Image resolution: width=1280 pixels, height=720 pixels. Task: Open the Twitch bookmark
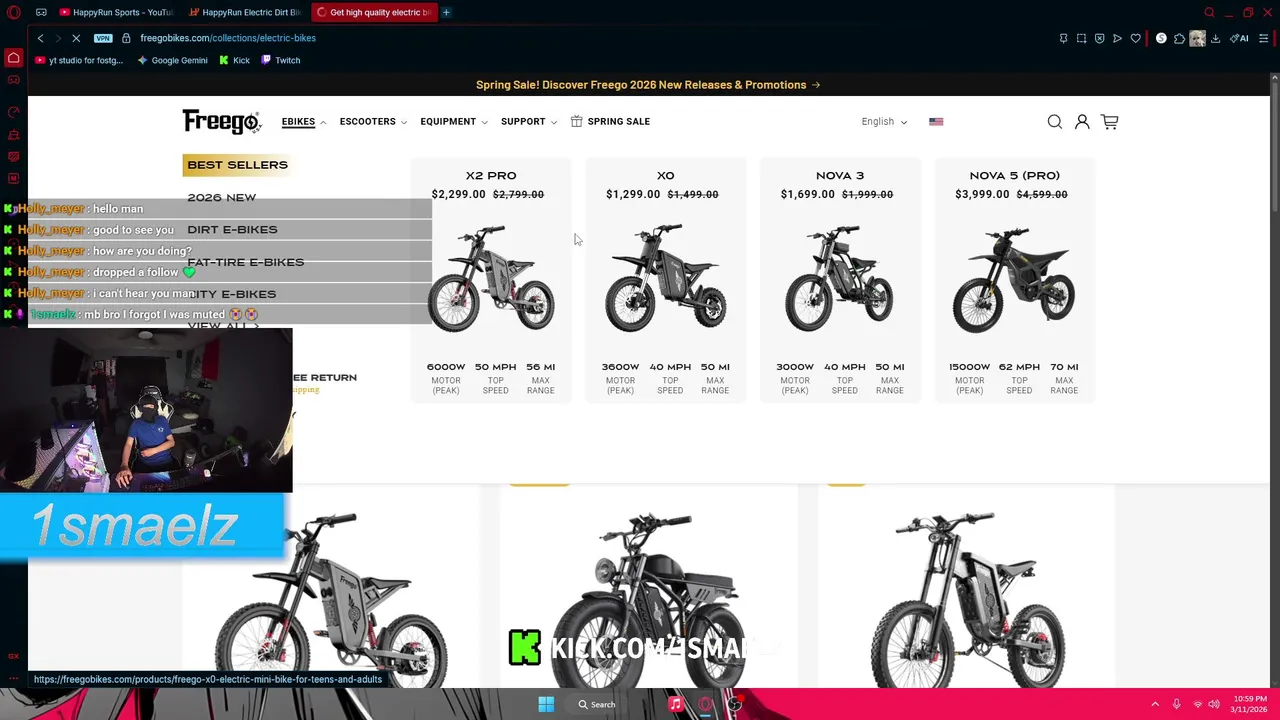pos(281,60)
